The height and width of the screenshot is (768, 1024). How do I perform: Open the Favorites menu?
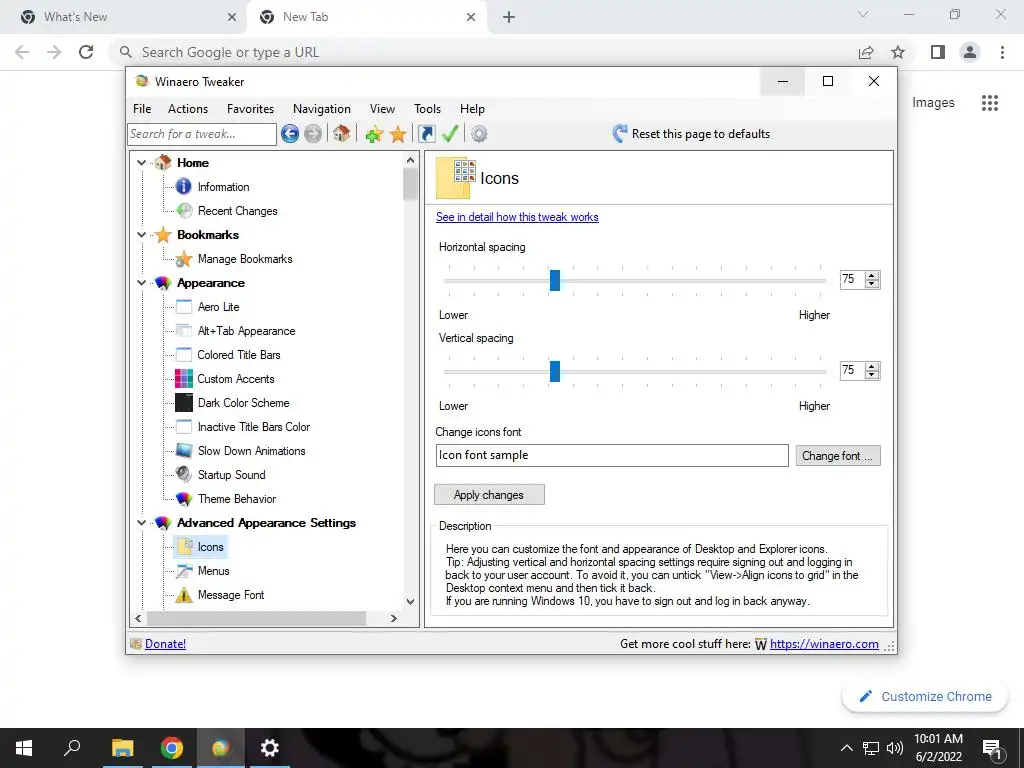click(250, 109)
